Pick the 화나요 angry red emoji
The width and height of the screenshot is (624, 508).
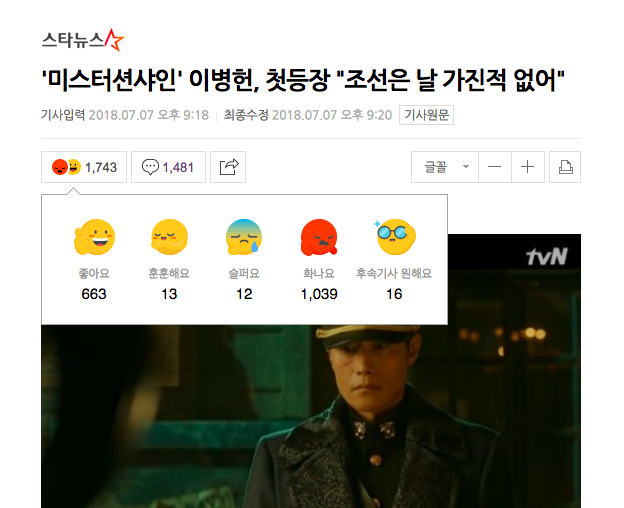[x=319, y=237]
